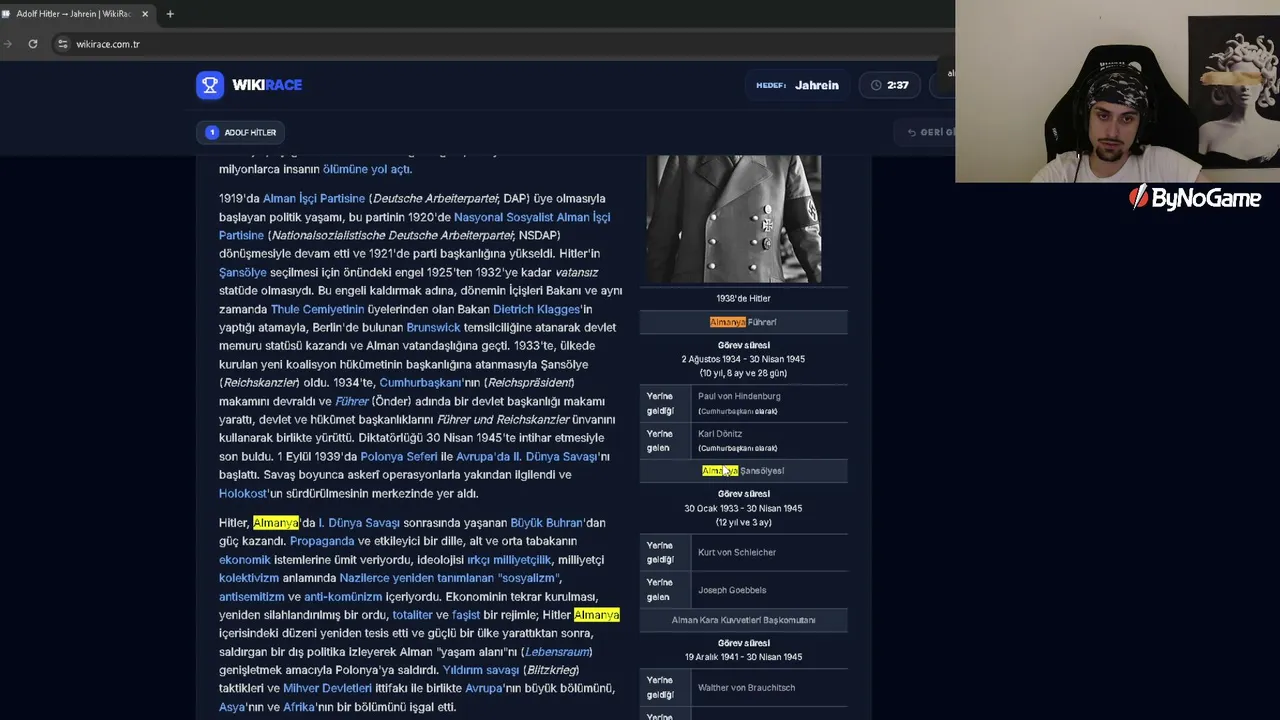Screen dimensions: 1280x720
Task: Click the clock icon beside the 2:37 timer
Action: (x=876, y=85)
